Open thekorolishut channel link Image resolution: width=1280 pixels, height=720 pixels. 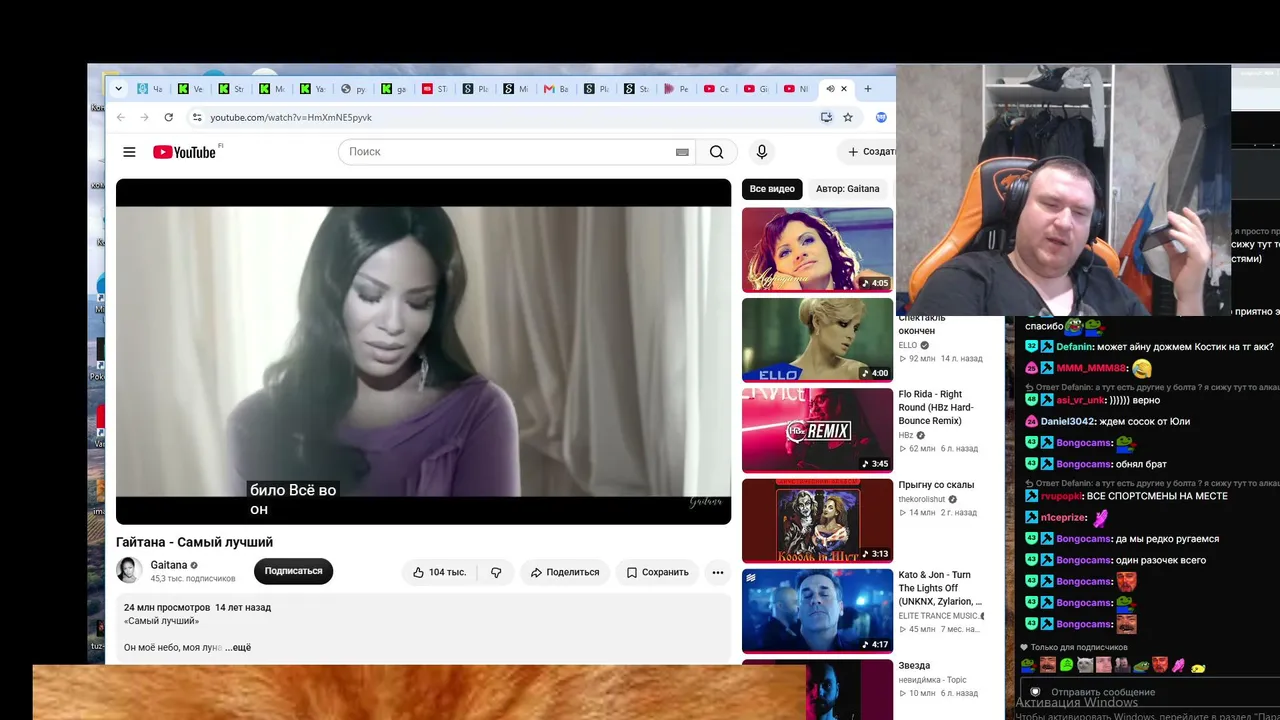point(922,499)
